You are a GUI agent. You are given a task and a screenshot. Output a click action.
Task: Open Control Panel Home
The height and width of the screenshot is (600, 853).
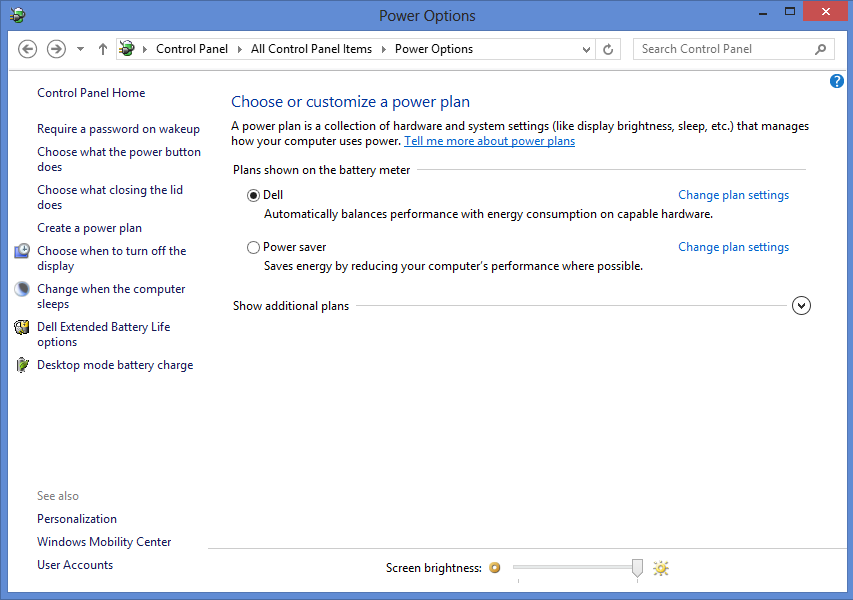[x=91, y=93]
